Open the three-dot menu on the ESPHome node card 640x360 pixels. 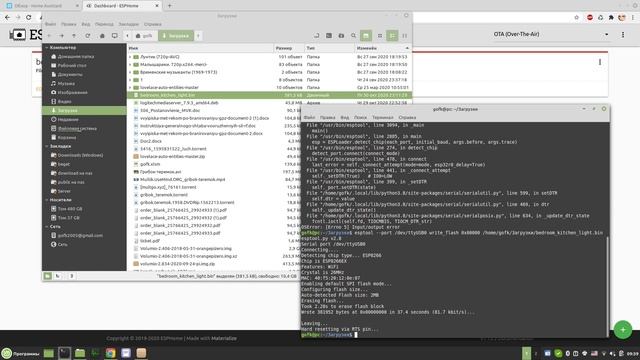[600, 62]
